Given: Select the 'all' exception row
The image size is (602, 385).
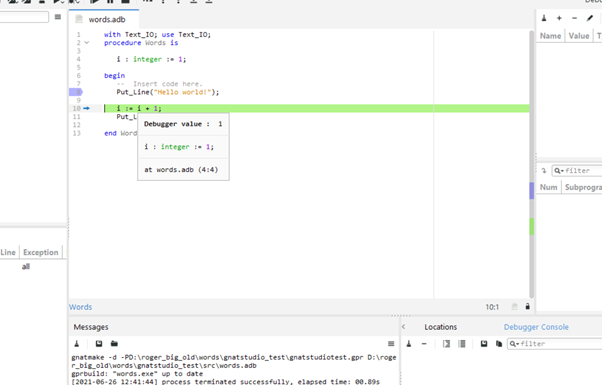Looking at the screenshot, I should pos(26,266).
